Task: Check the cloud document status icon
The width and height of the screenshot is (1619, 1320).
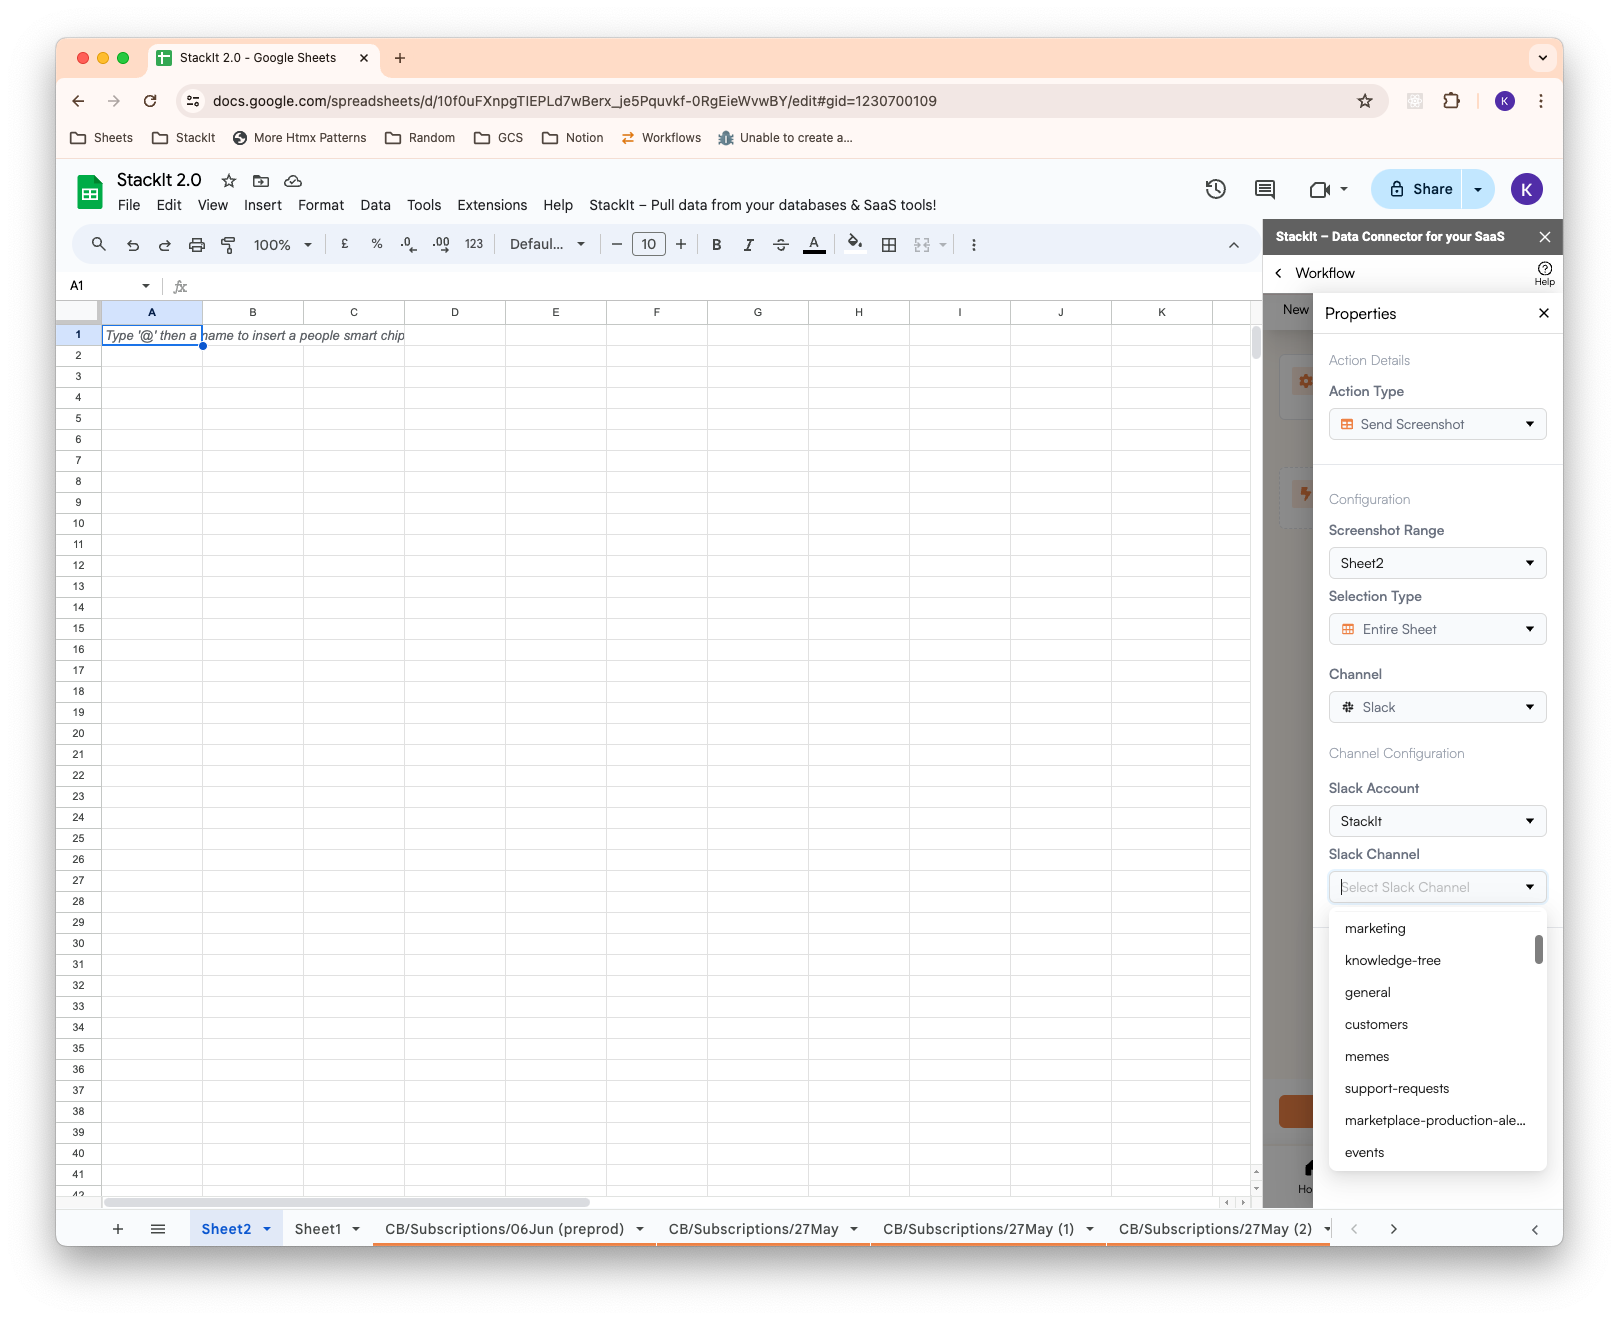Action: (x=293, y=181)
